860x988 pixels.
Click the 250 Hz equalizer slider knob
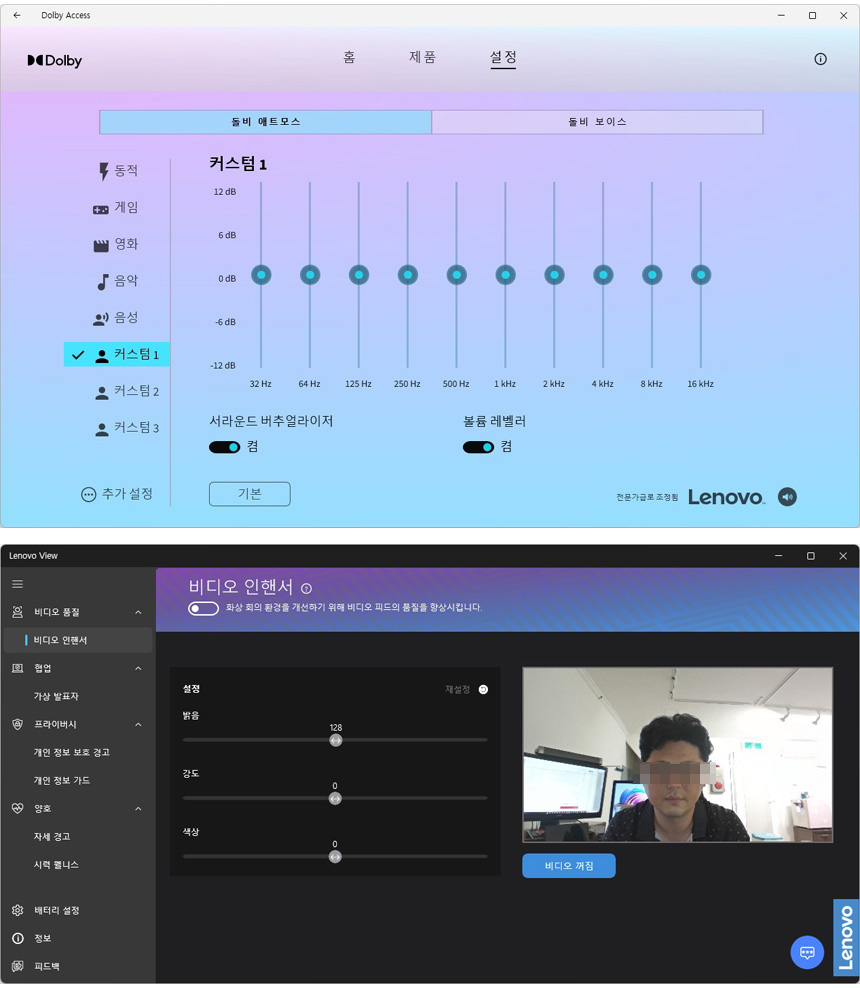pos(408,275)
